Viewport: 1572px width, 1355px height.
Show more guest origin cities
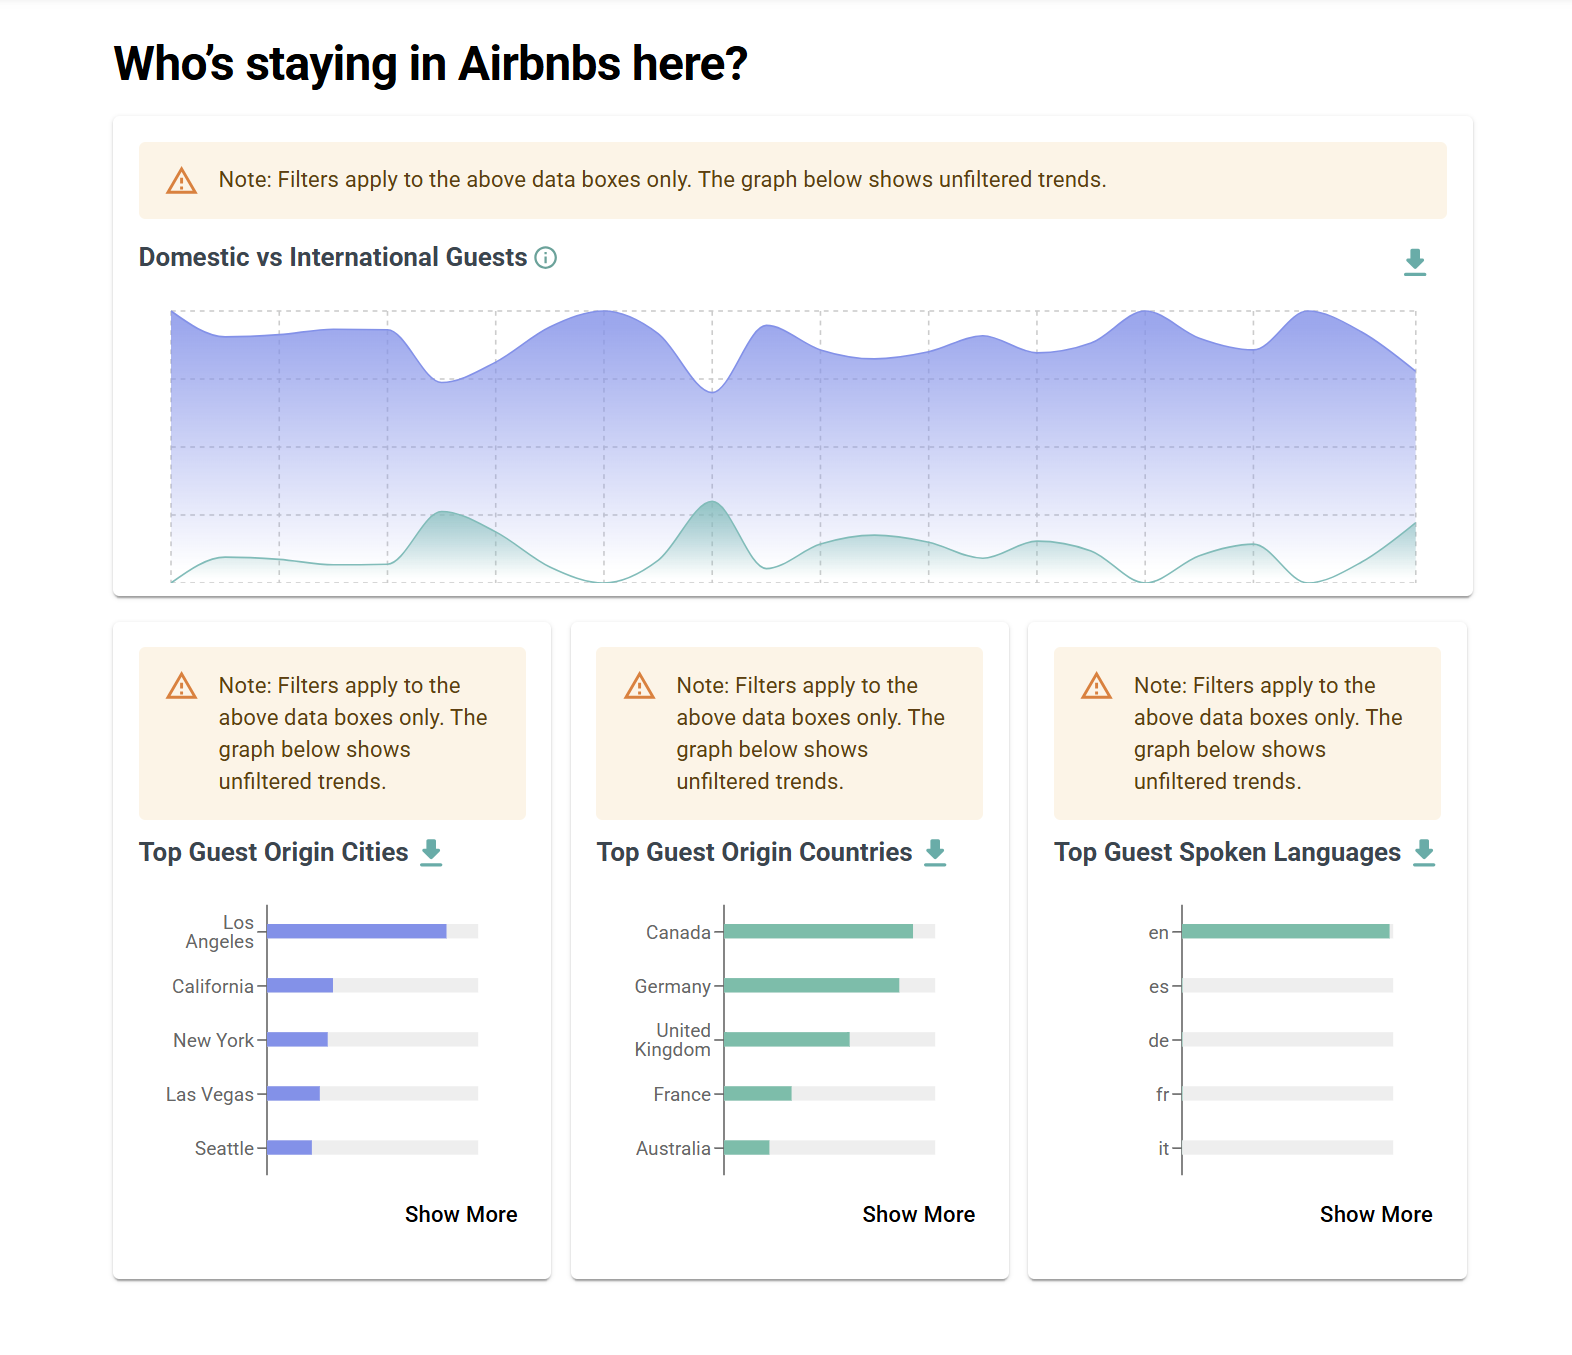point(461,1214)
